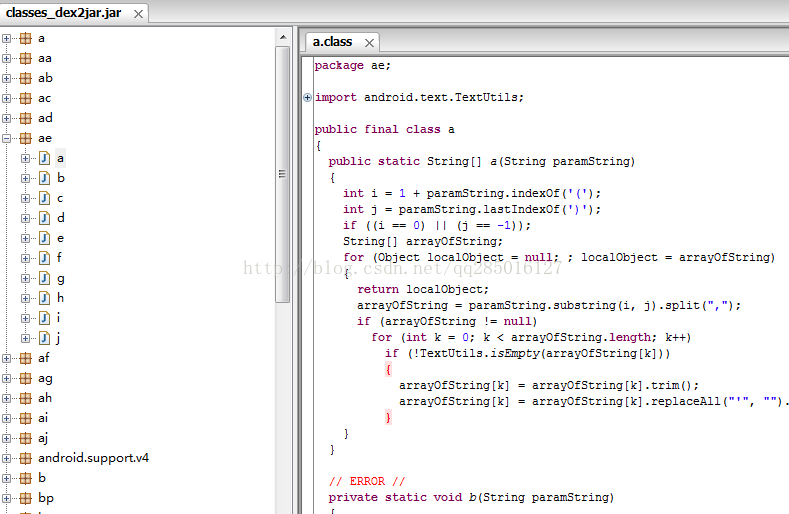Click the class file icon for 'a' under ae
This screenshot has width=789, height=514.
(x=44, y=158)
